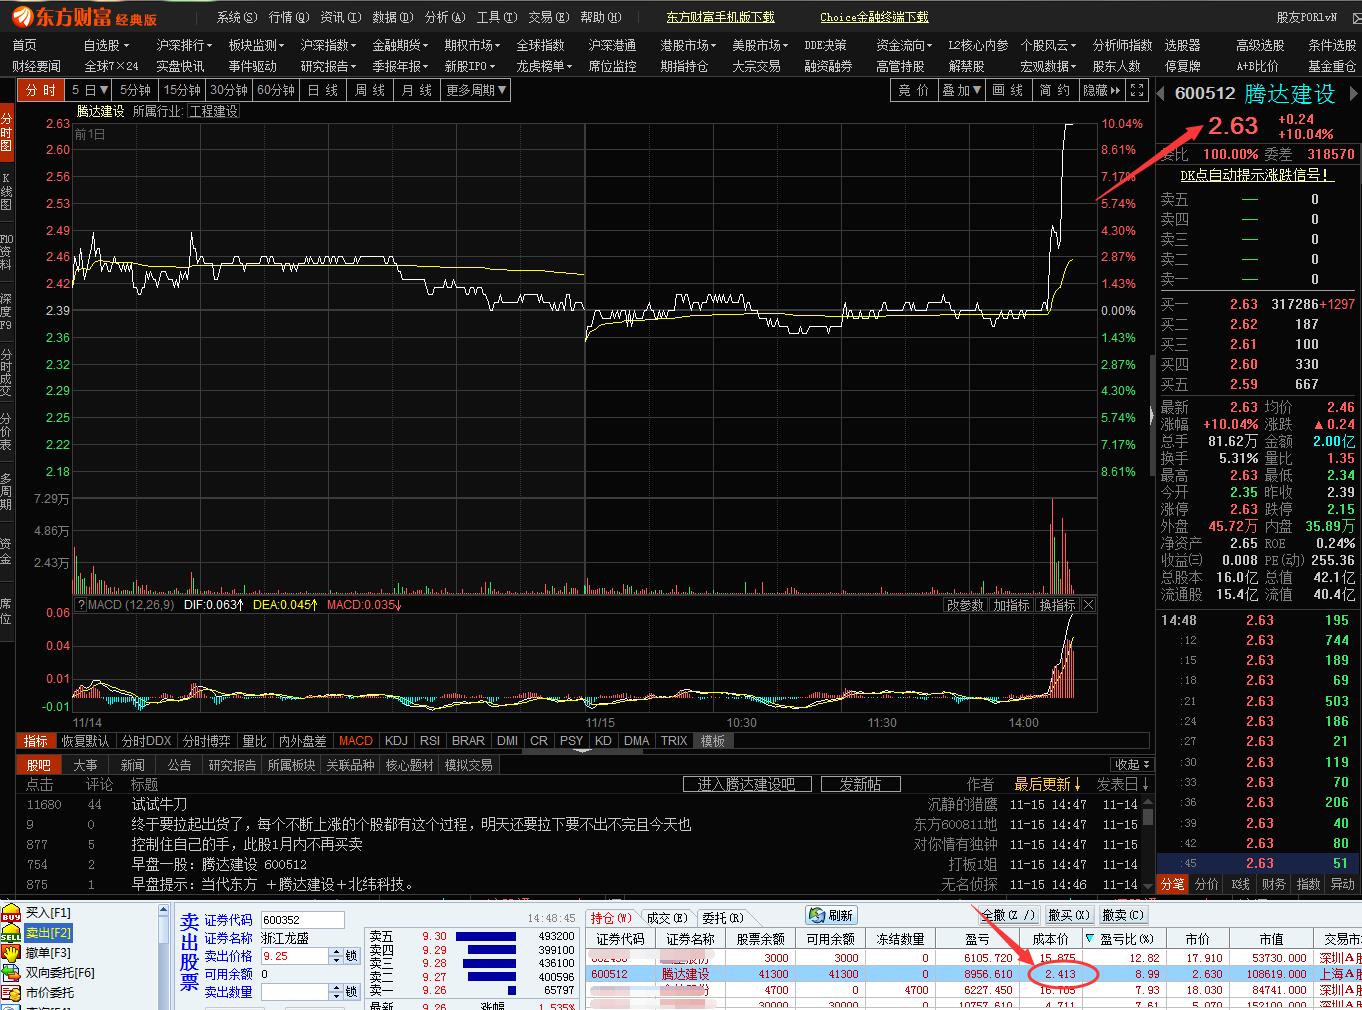
Task: Expand hidden panel via 隐藏 arrows
Action: [1102, 90]
